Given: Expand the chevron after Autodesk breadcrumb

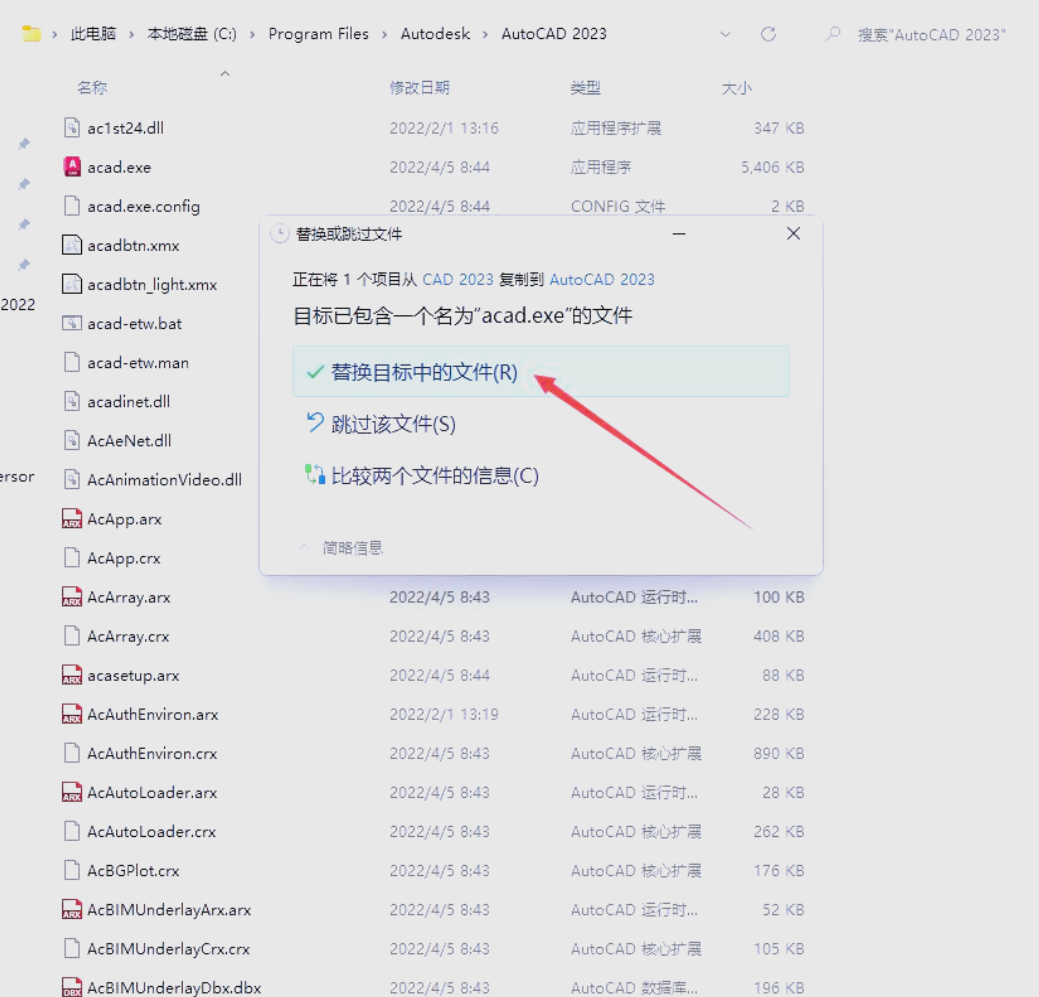Looking at the screenshot, I should click(486, 34).
